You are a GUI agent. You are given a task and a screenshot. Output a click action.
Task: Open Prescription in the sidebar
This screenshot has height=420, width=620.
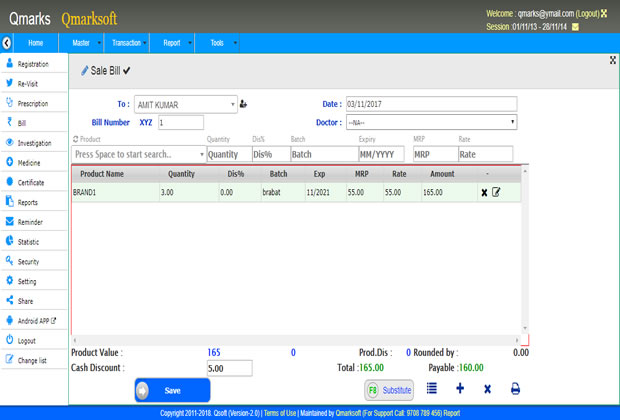coord(34,103)
